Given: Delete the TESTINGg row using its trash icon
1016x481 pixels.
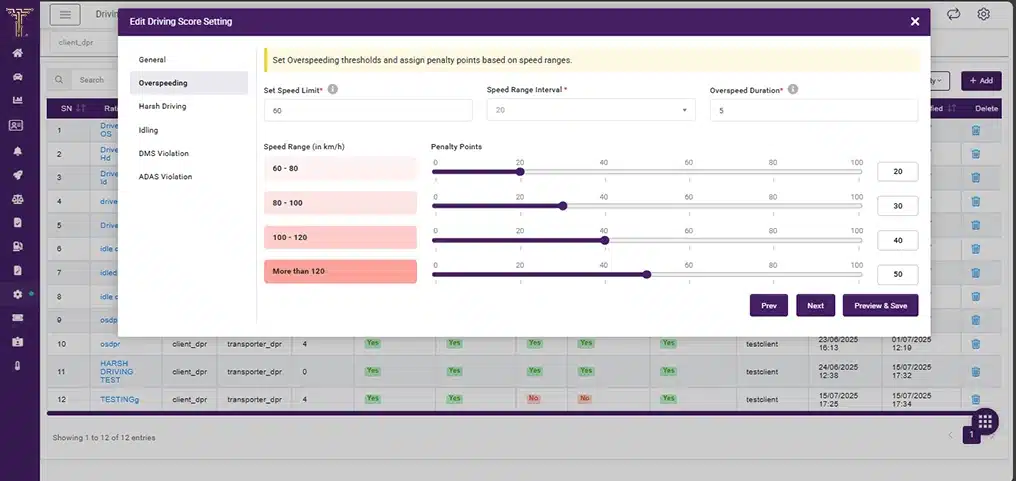Looking at the screenshot, I should pyautogui.click(x=976, y=399).
